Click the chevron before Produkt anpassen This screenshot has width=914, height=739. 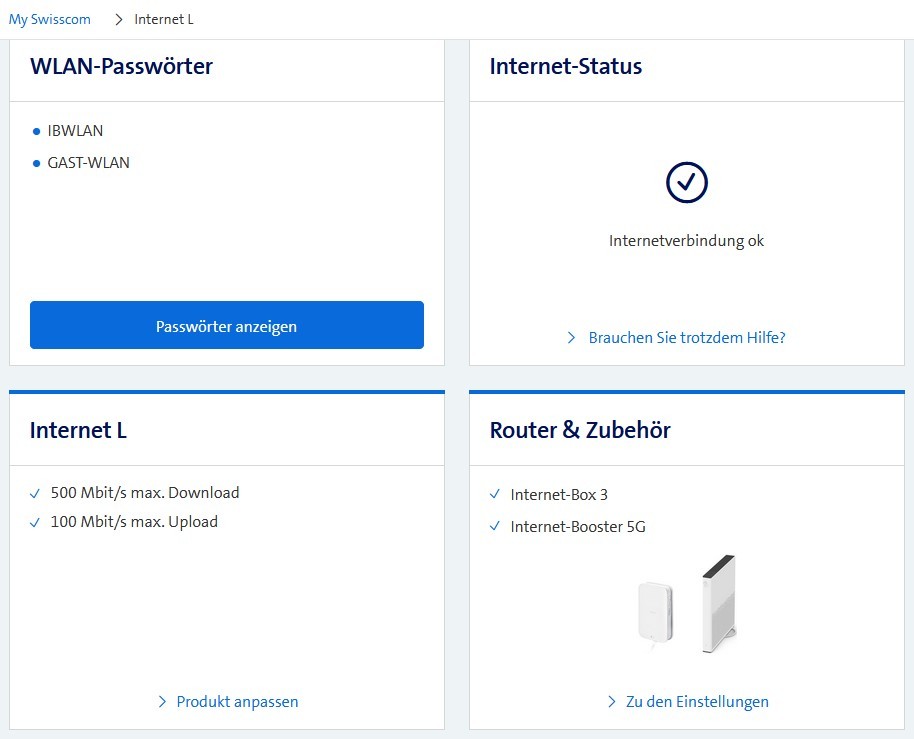click(x=162, y=702)
